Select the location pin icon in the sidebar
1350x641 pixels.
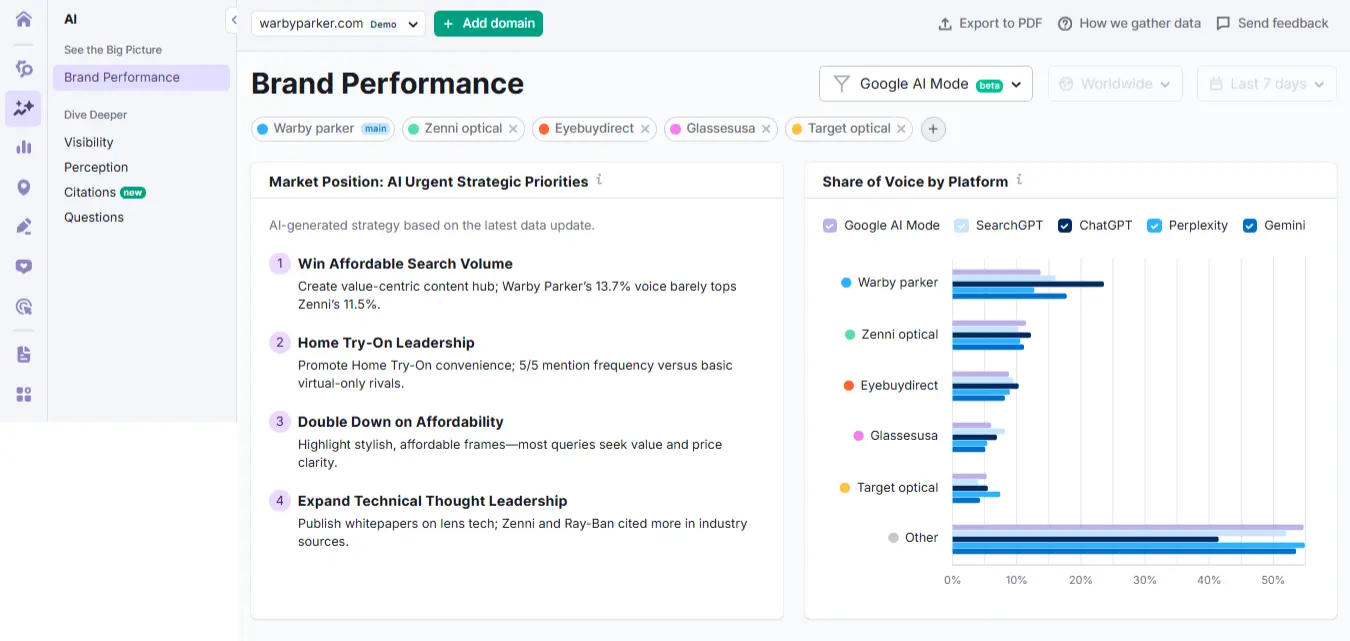22,186
